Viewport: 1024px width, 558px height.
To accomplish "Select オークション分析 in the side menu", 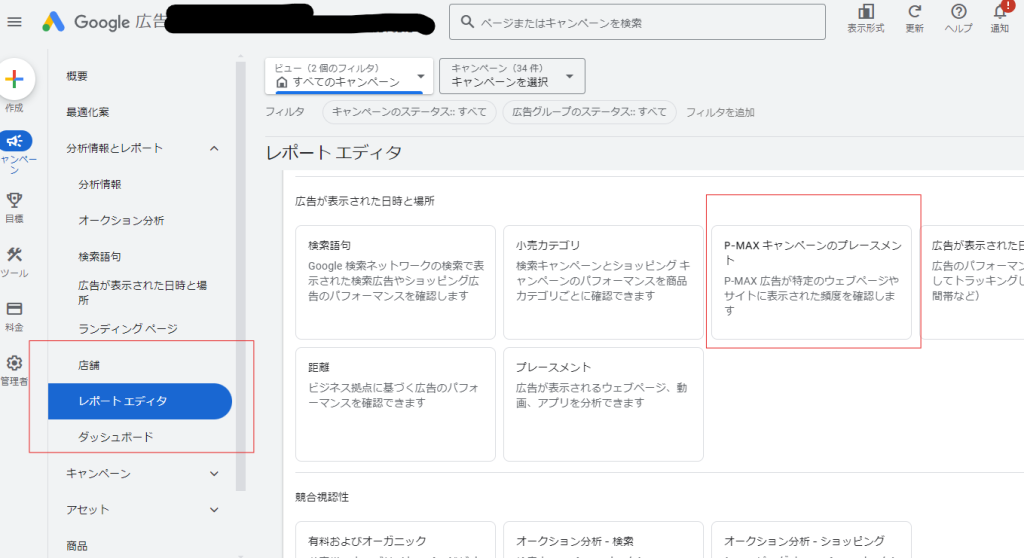I will coord(121,220).
